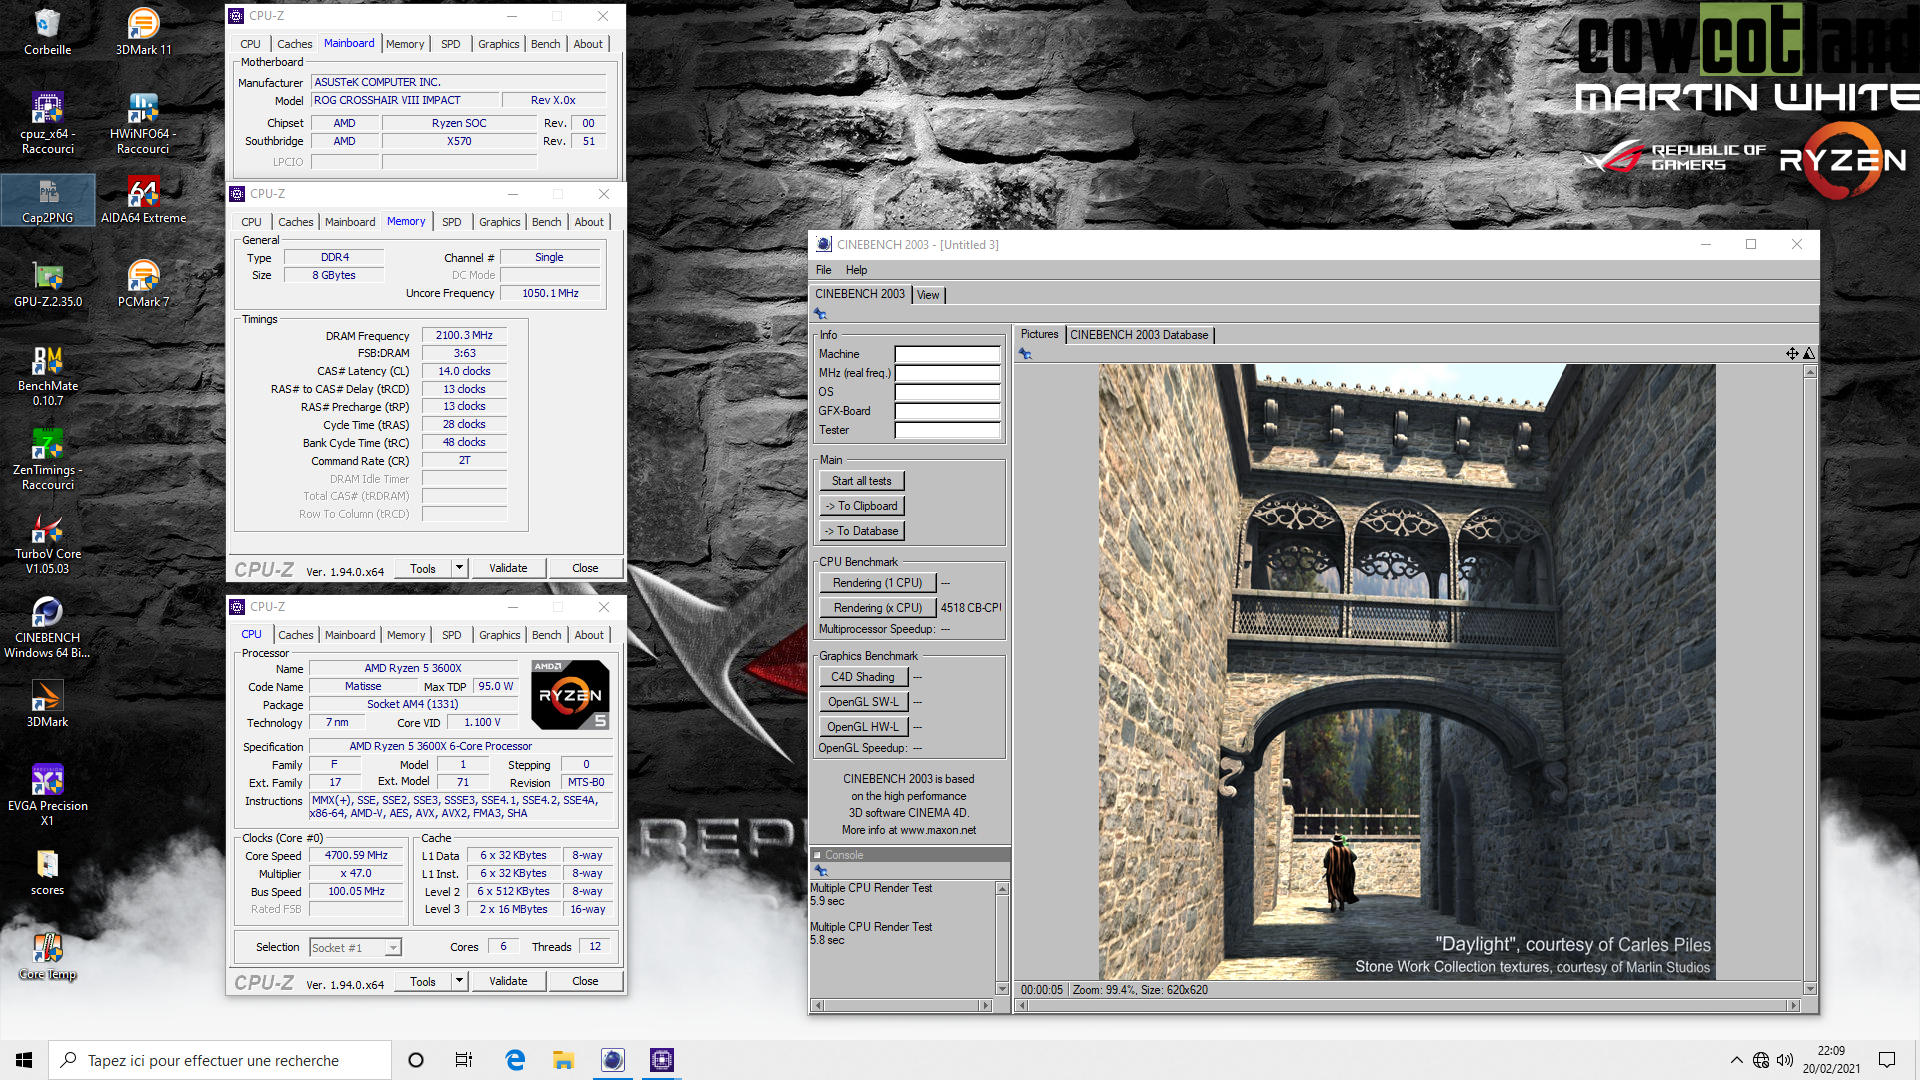Open CINEBENCH Windows 64 Bit desktop icon
The height and width of the screenshot is (1080, 1920).
coord(47,628)
